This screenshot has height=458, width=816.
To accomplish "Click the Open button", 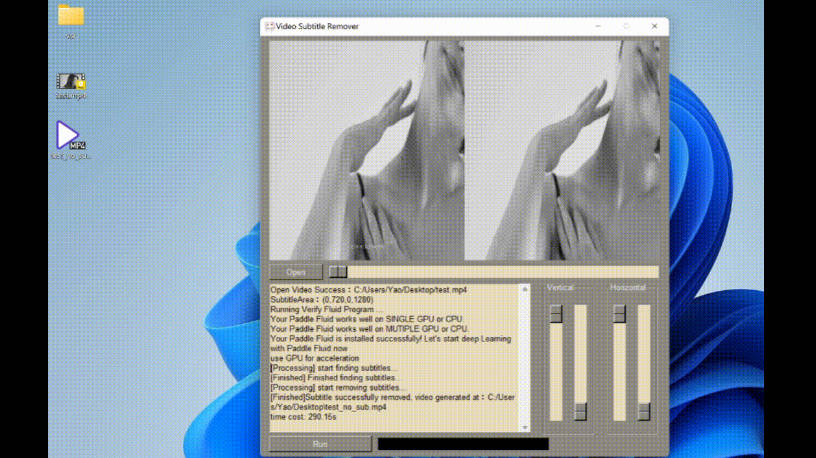I will point(296,272).
